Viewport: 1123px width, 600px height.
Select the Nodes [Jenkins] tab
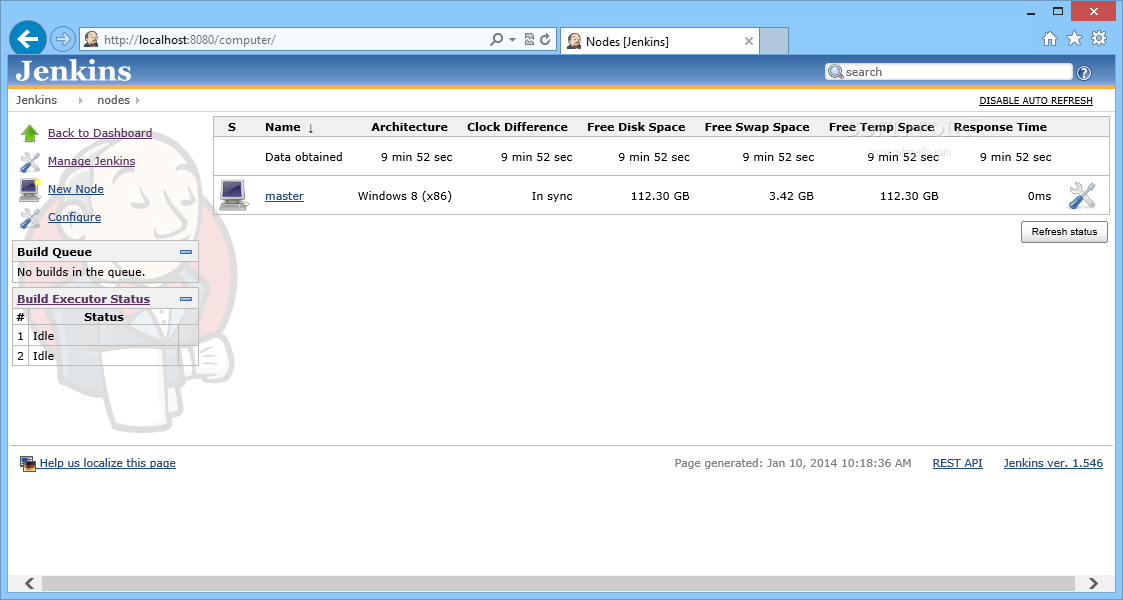pyautogui.click(x=660, y=41)
